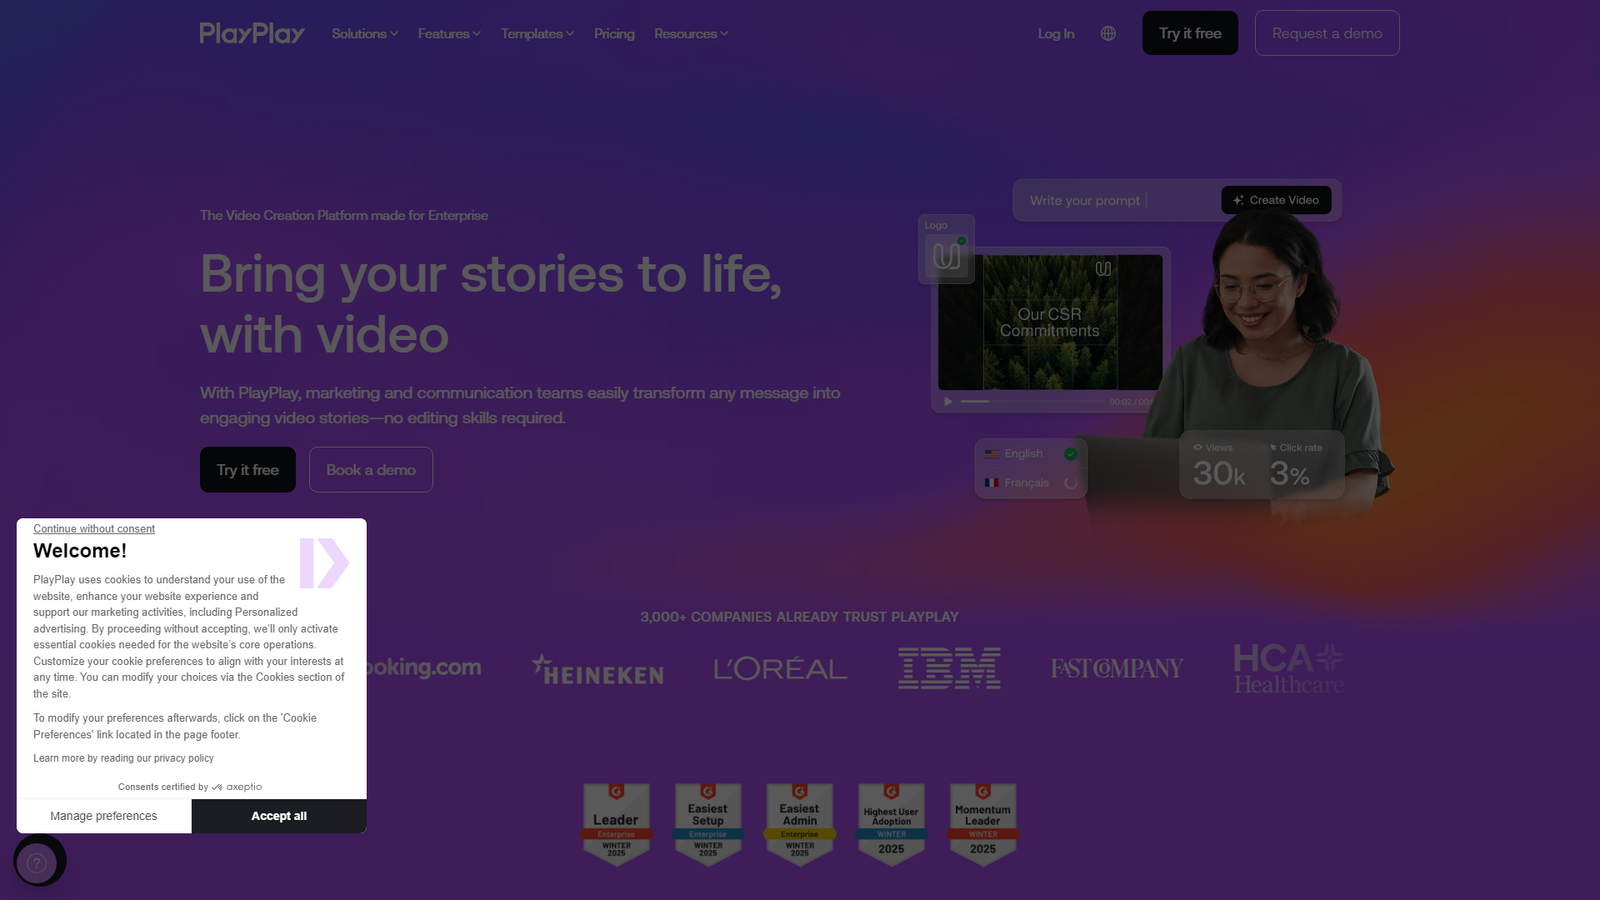
Task: Expand the Resources menu
Action: 691,34
